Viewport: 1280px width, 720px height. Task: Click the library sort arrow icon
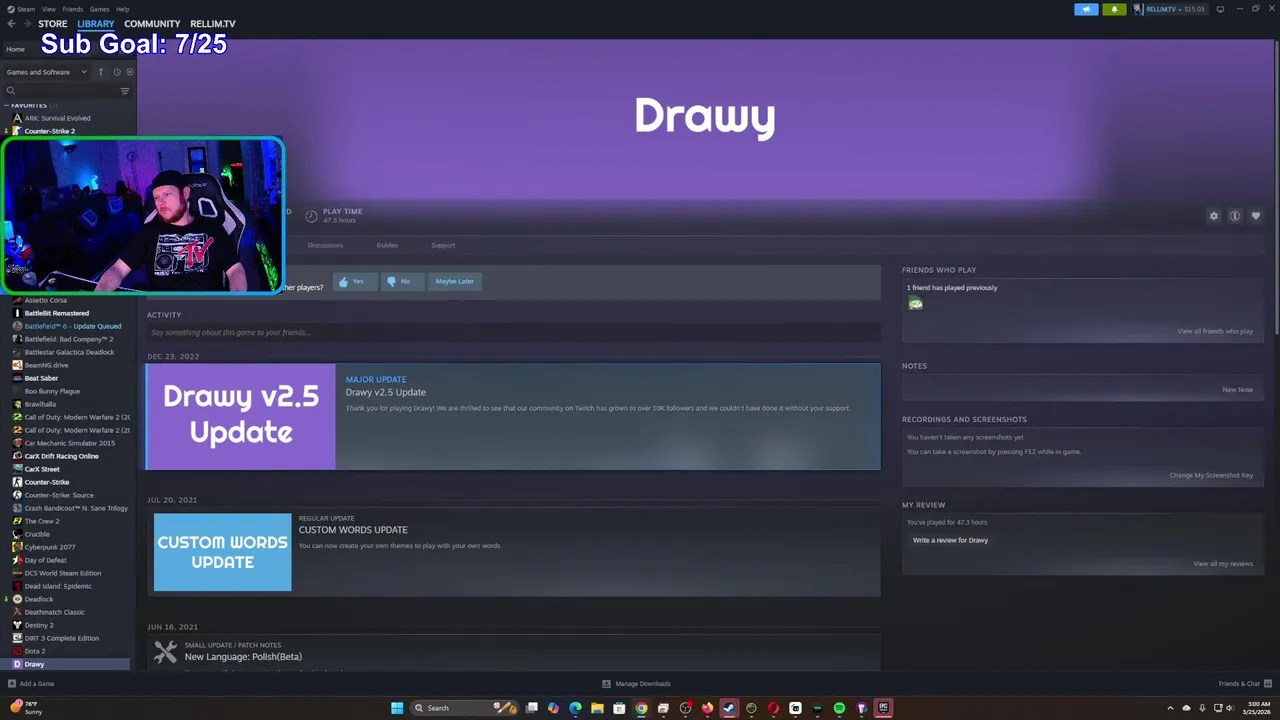100,72
